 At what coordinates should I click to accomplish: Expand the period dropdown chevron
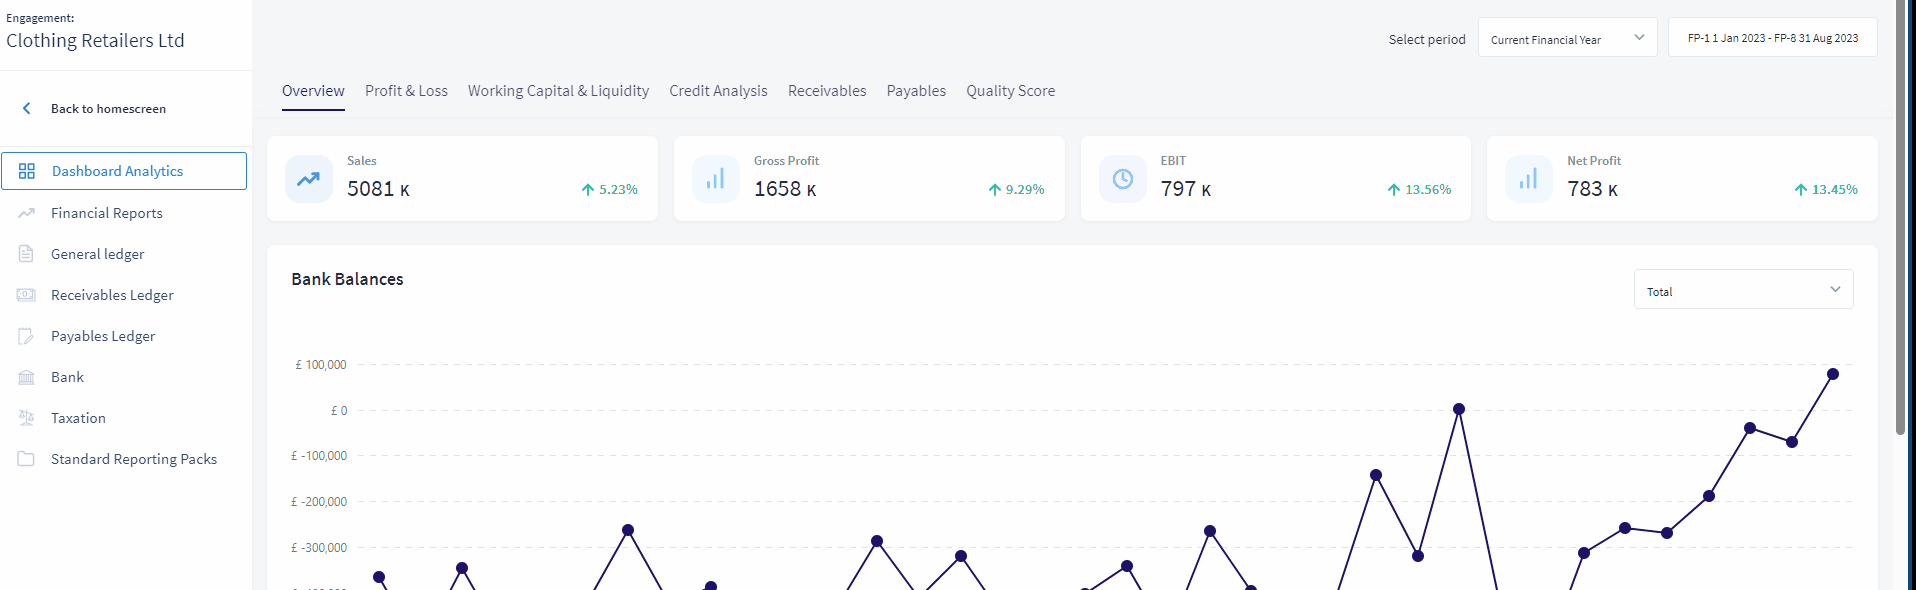1639,38
